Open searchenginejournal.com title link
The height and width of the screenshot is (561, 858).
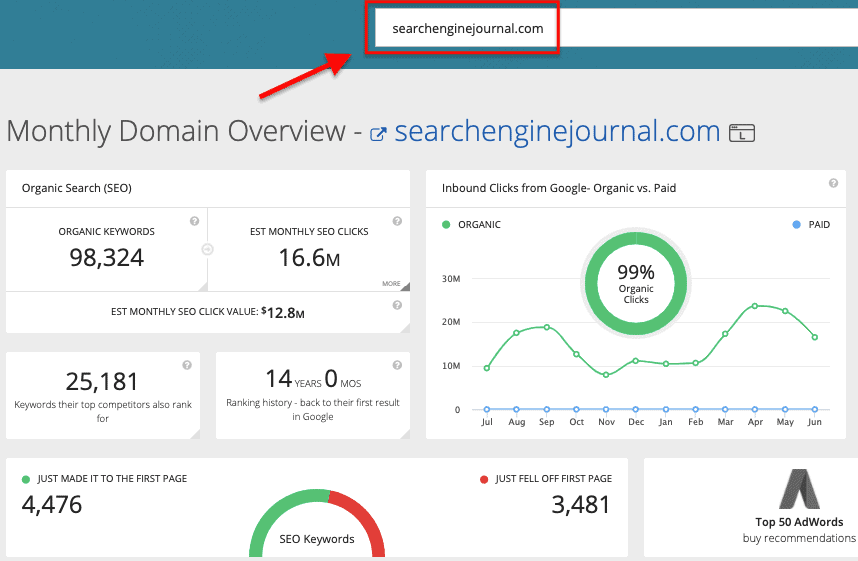[557, 131]
